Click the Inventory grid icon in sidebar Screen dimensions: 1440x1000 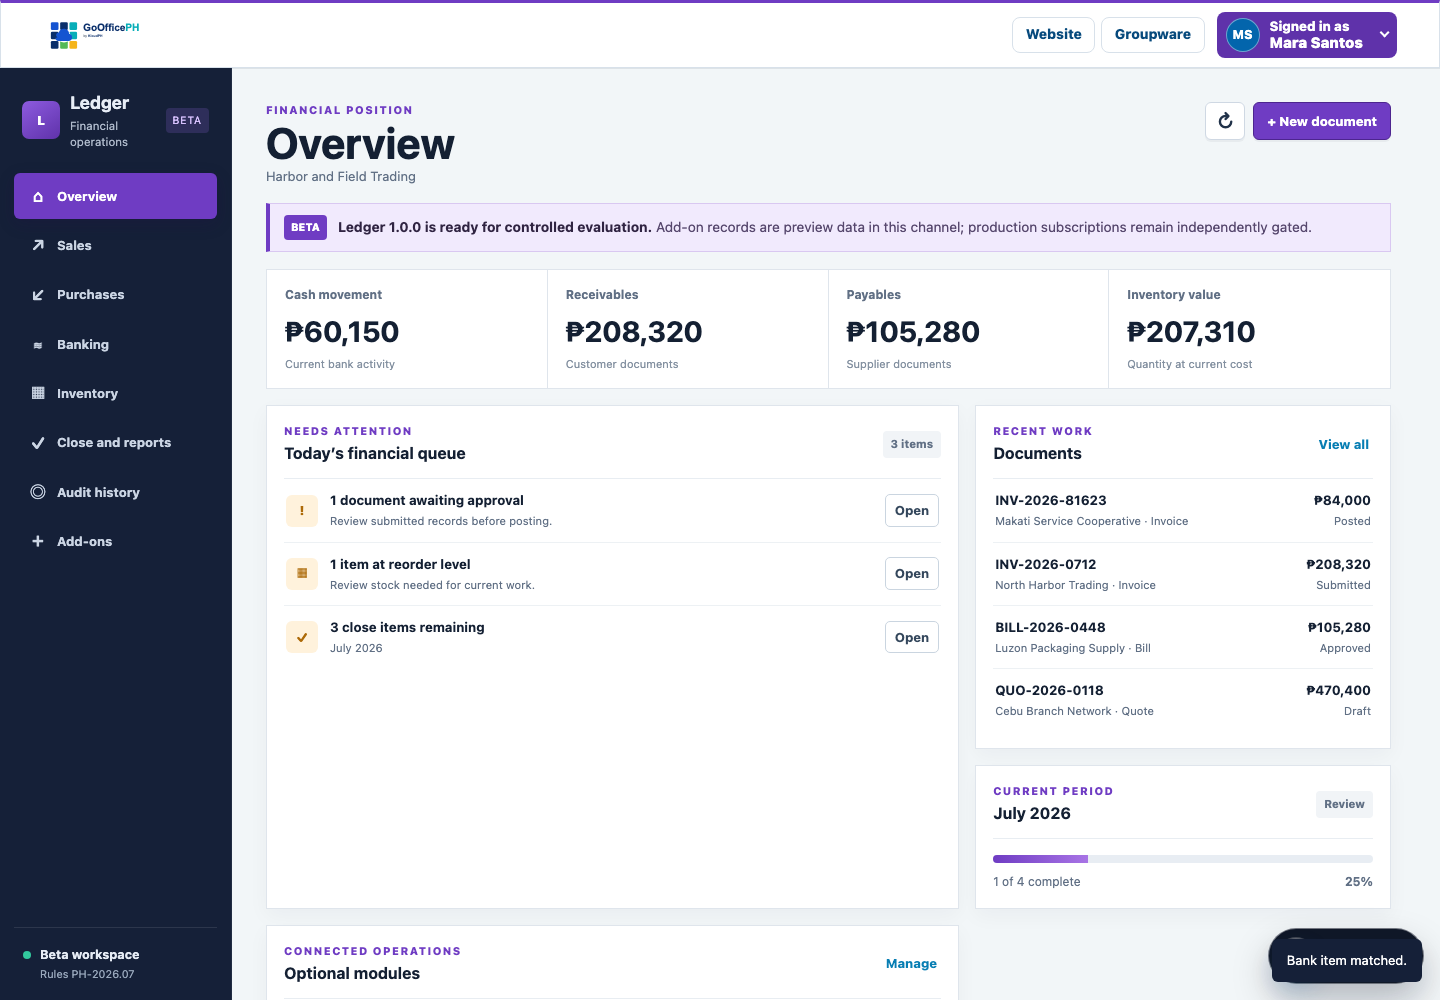[38, 394]
